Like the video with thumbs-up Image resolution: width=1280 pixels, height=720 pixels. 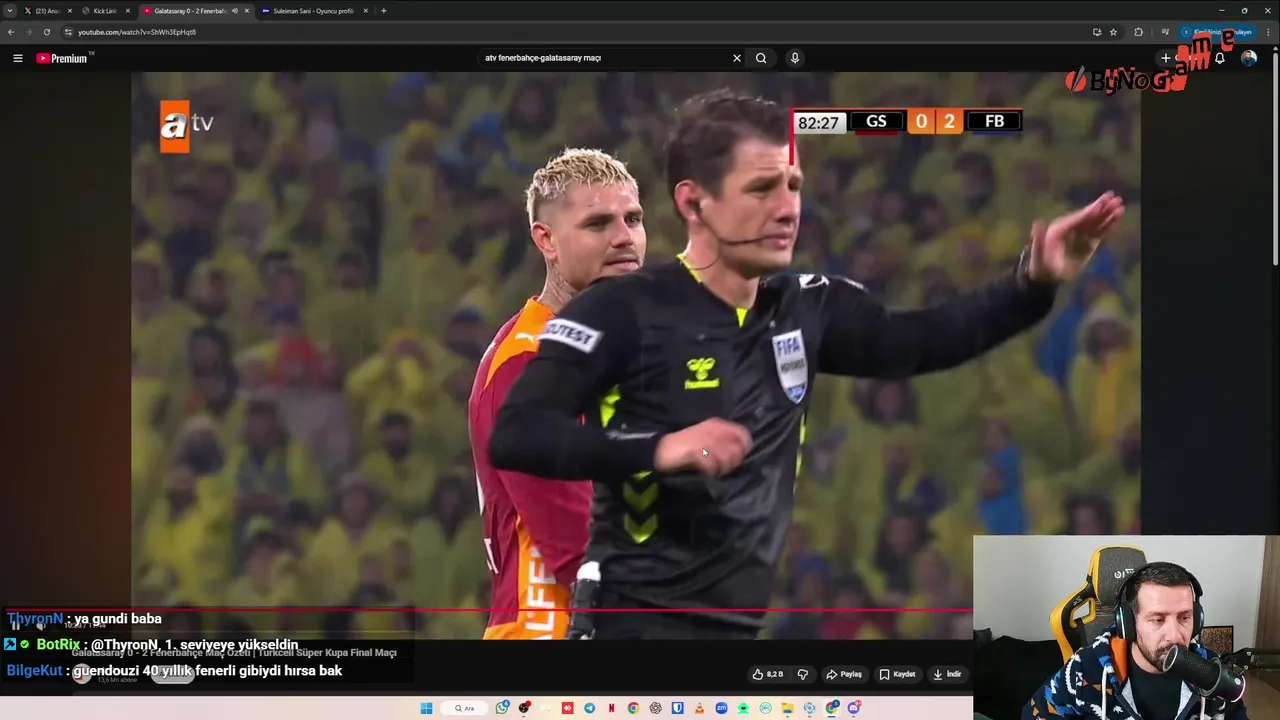tap(767, 674)
